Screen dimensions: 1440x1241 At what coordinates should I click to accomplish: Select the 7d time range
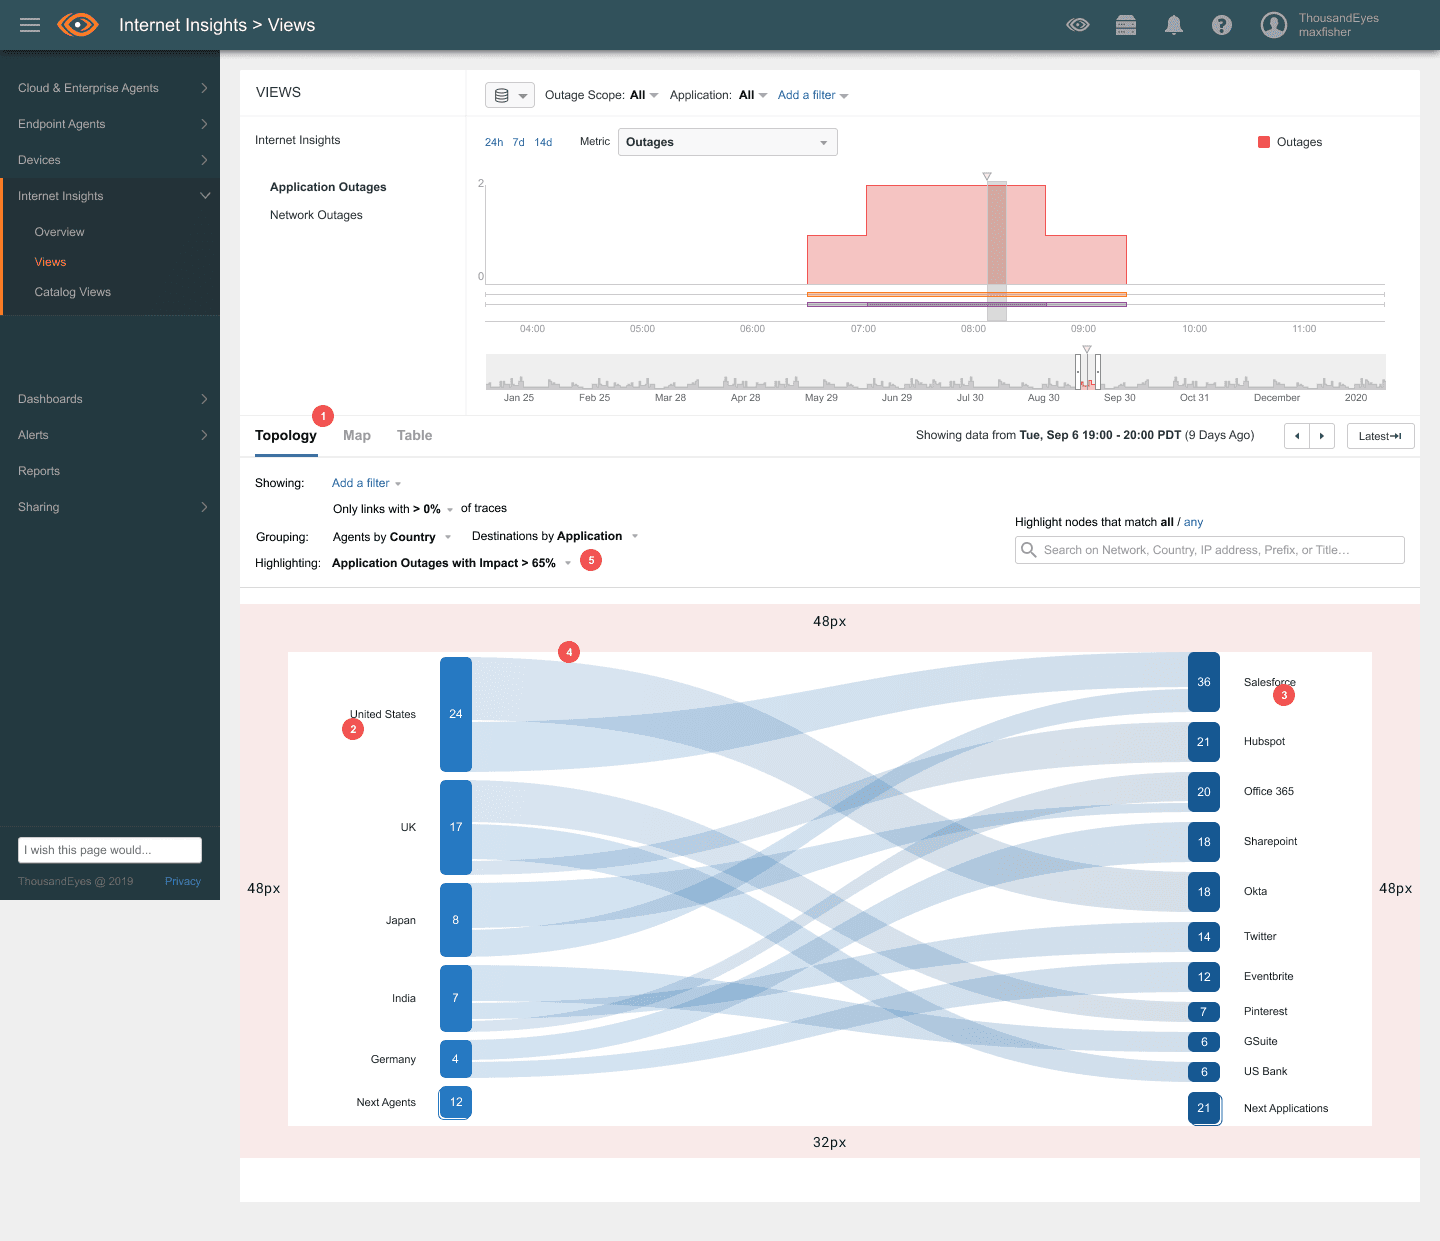518,142
